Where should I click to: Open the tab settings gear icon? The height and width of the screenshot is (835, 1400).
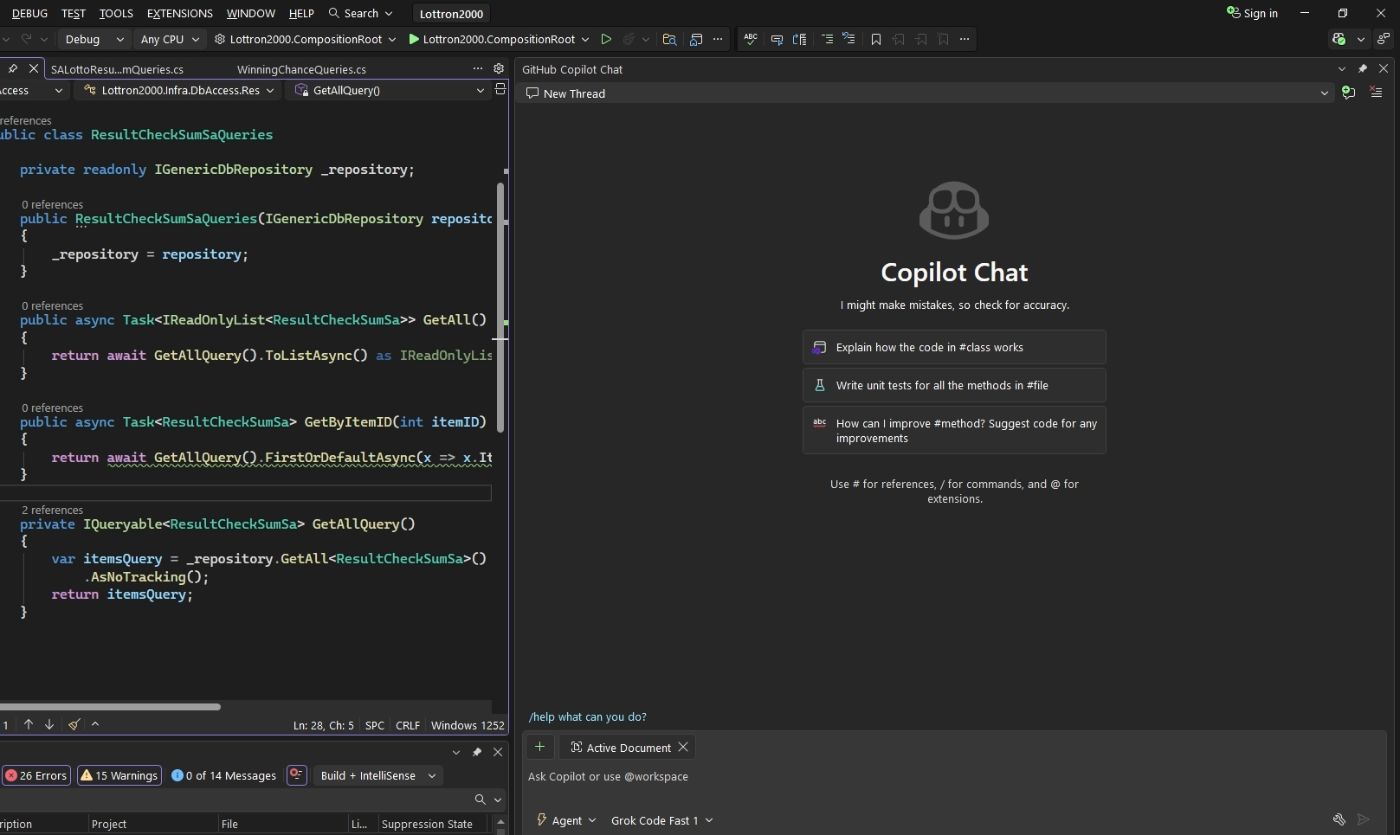pyautogui.click(x=499, y=69)
